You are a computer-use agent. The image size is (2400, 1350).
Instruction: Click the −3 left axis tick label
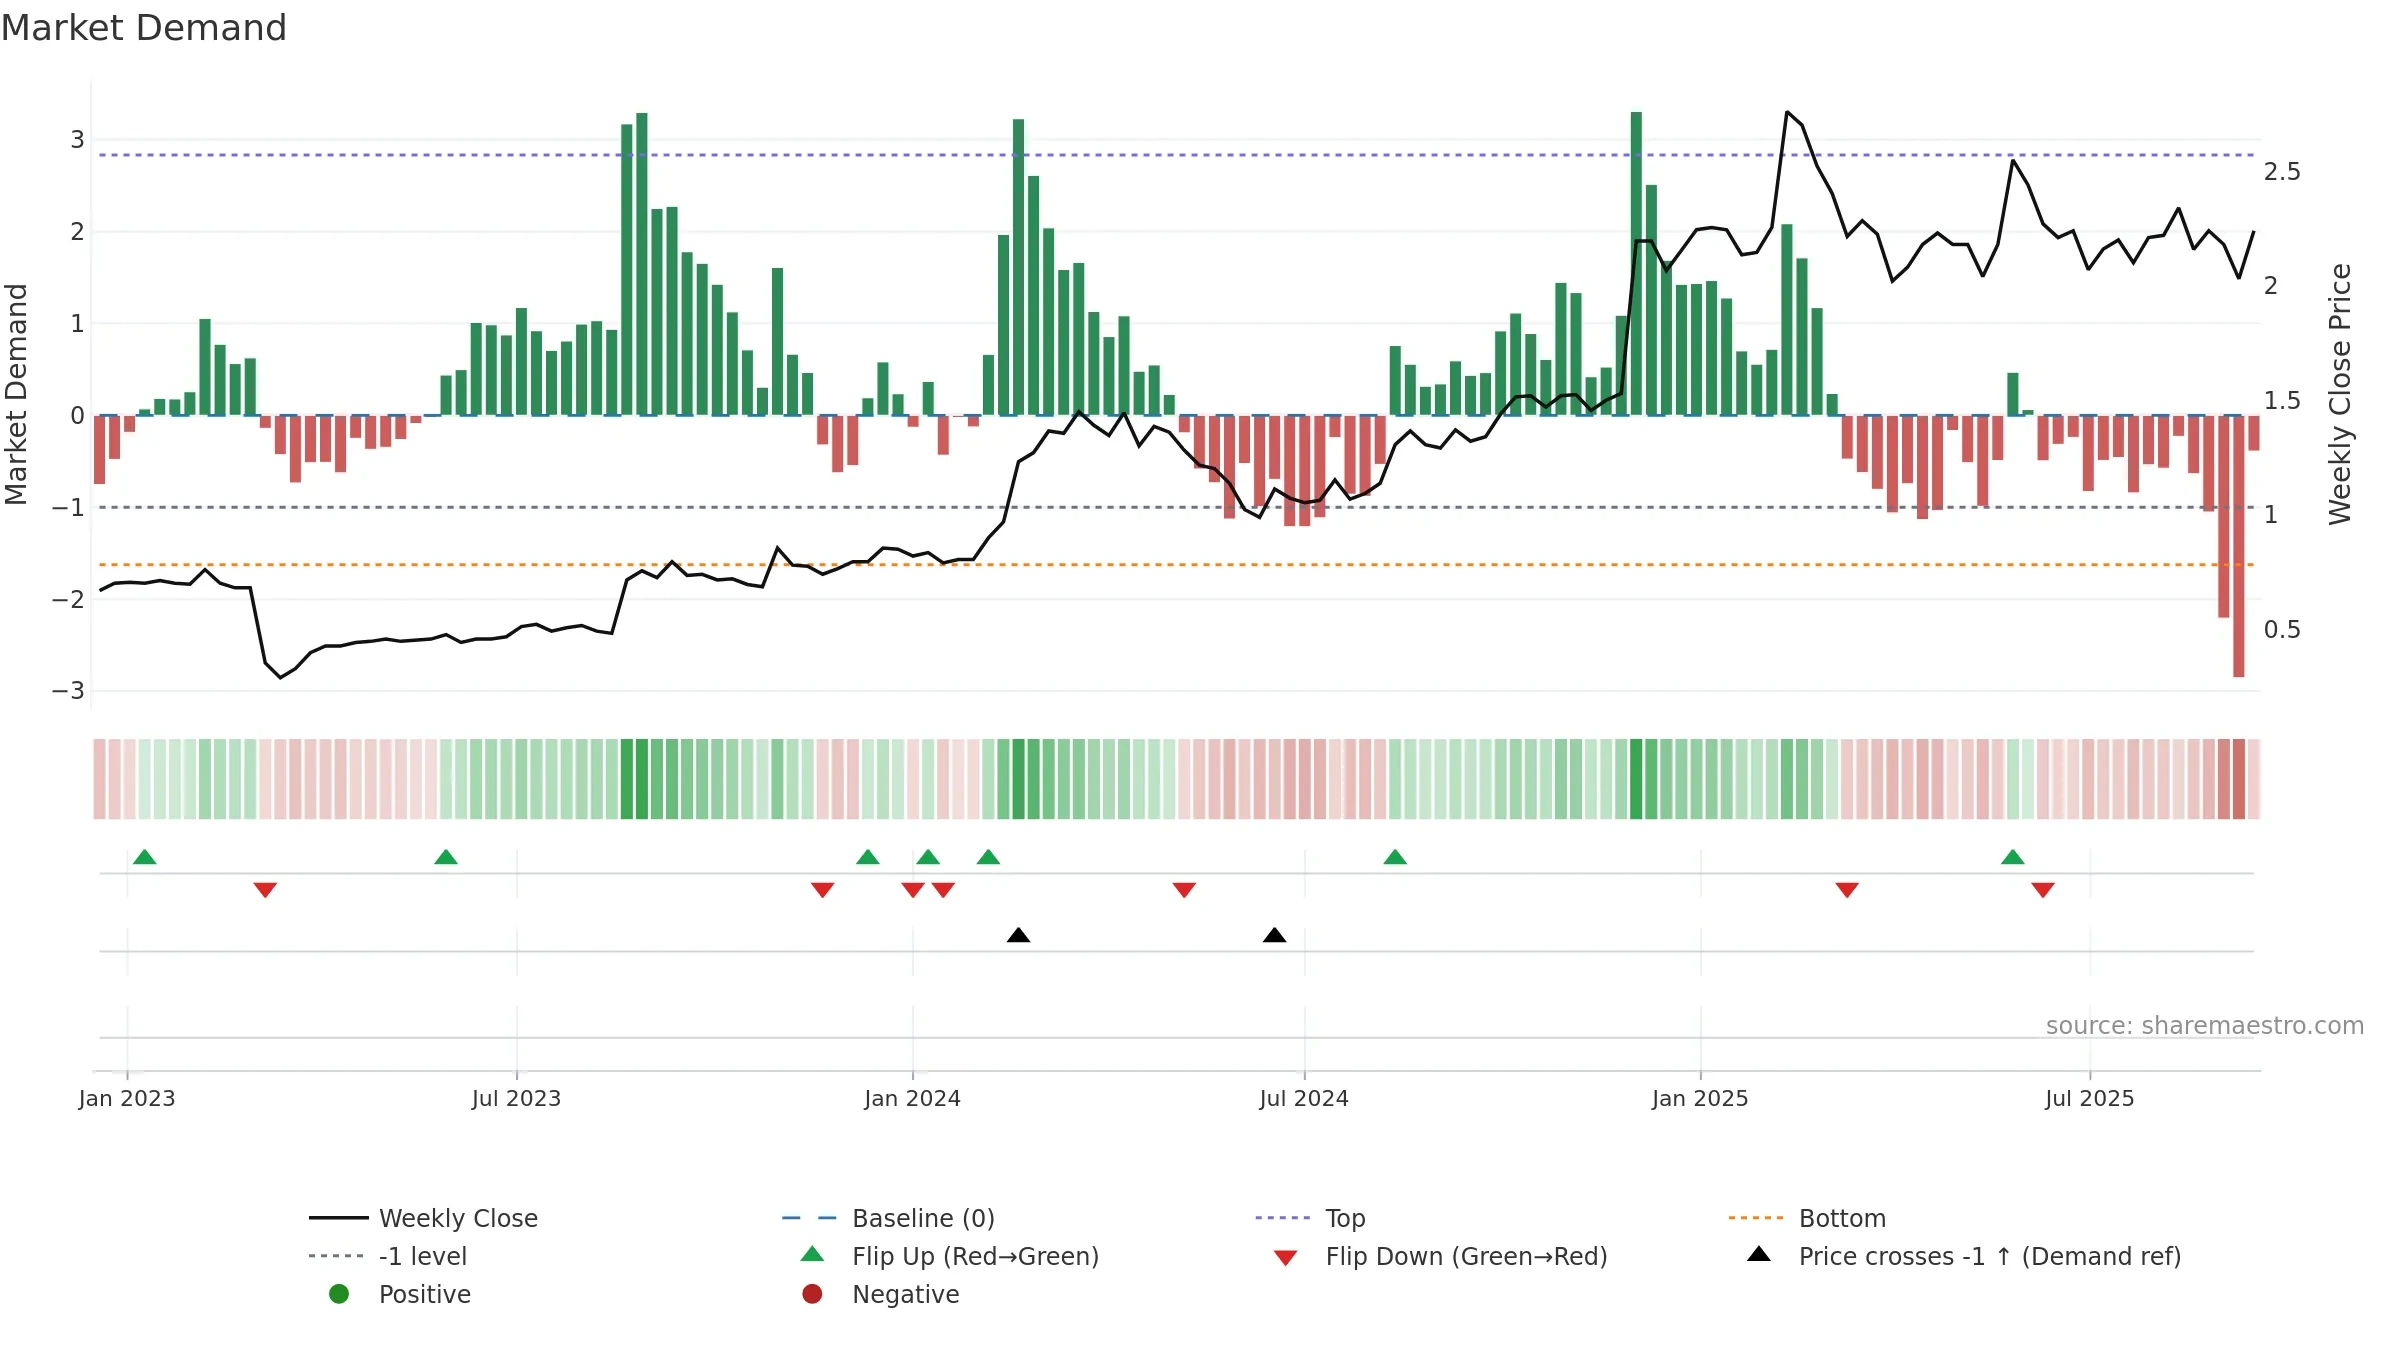pos(68,691)
